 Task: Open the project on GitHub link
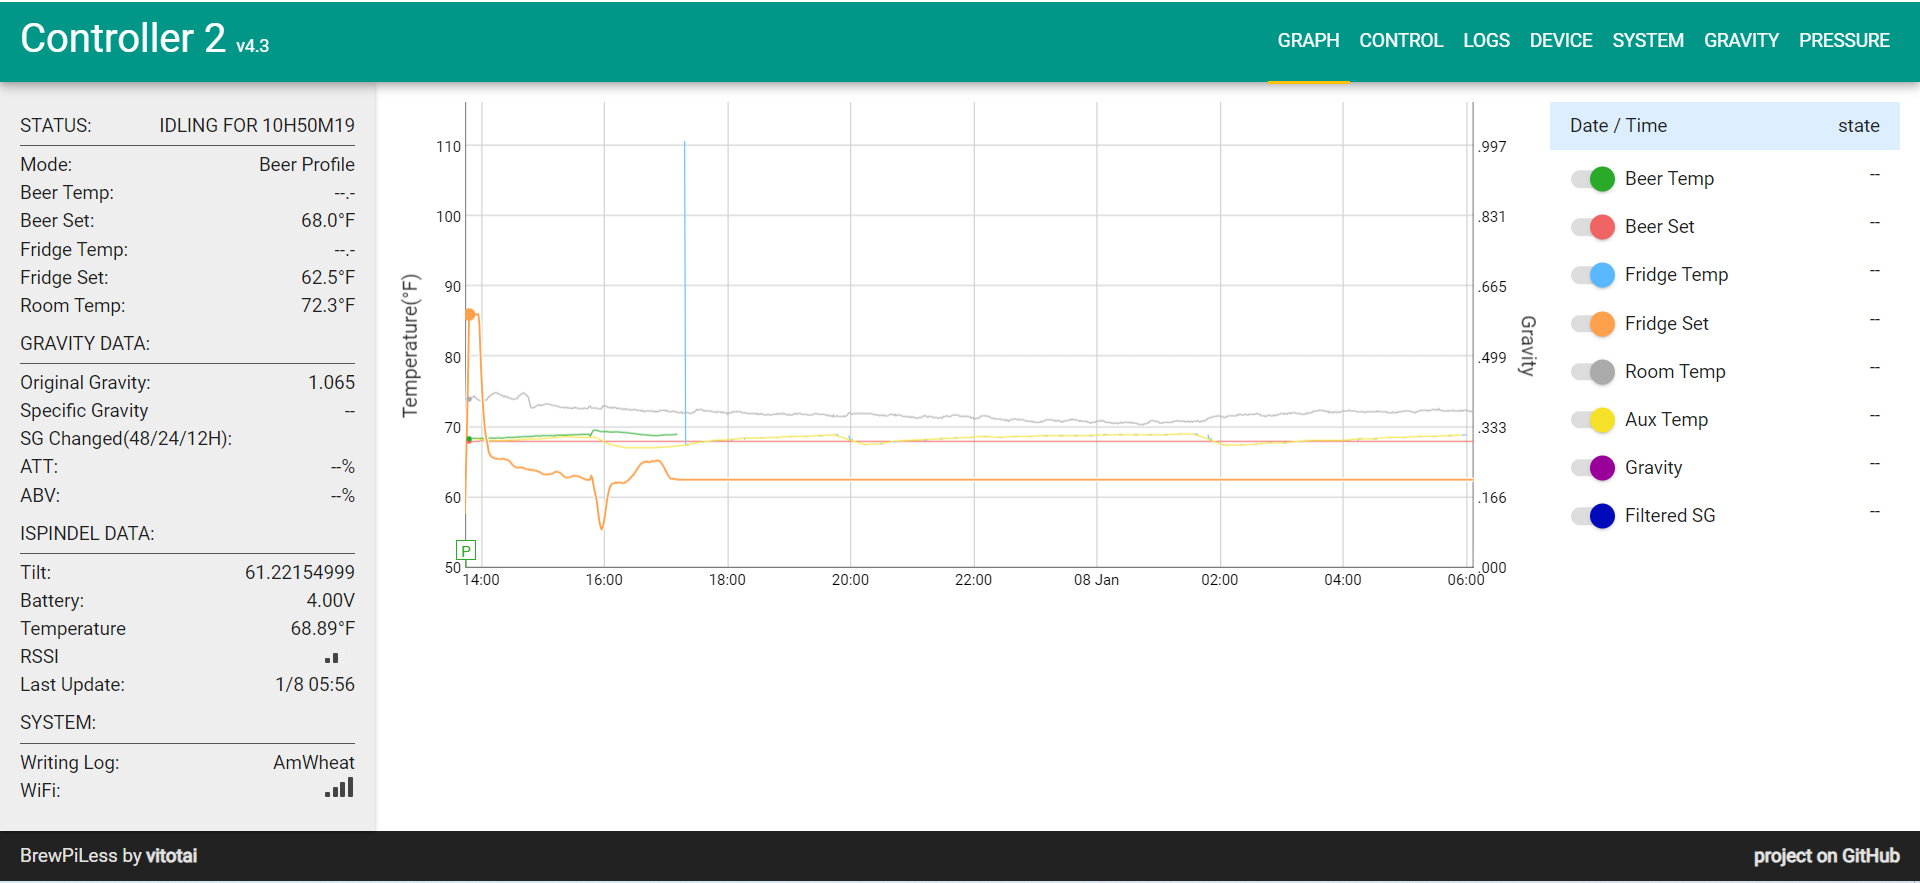[1826, 856]
